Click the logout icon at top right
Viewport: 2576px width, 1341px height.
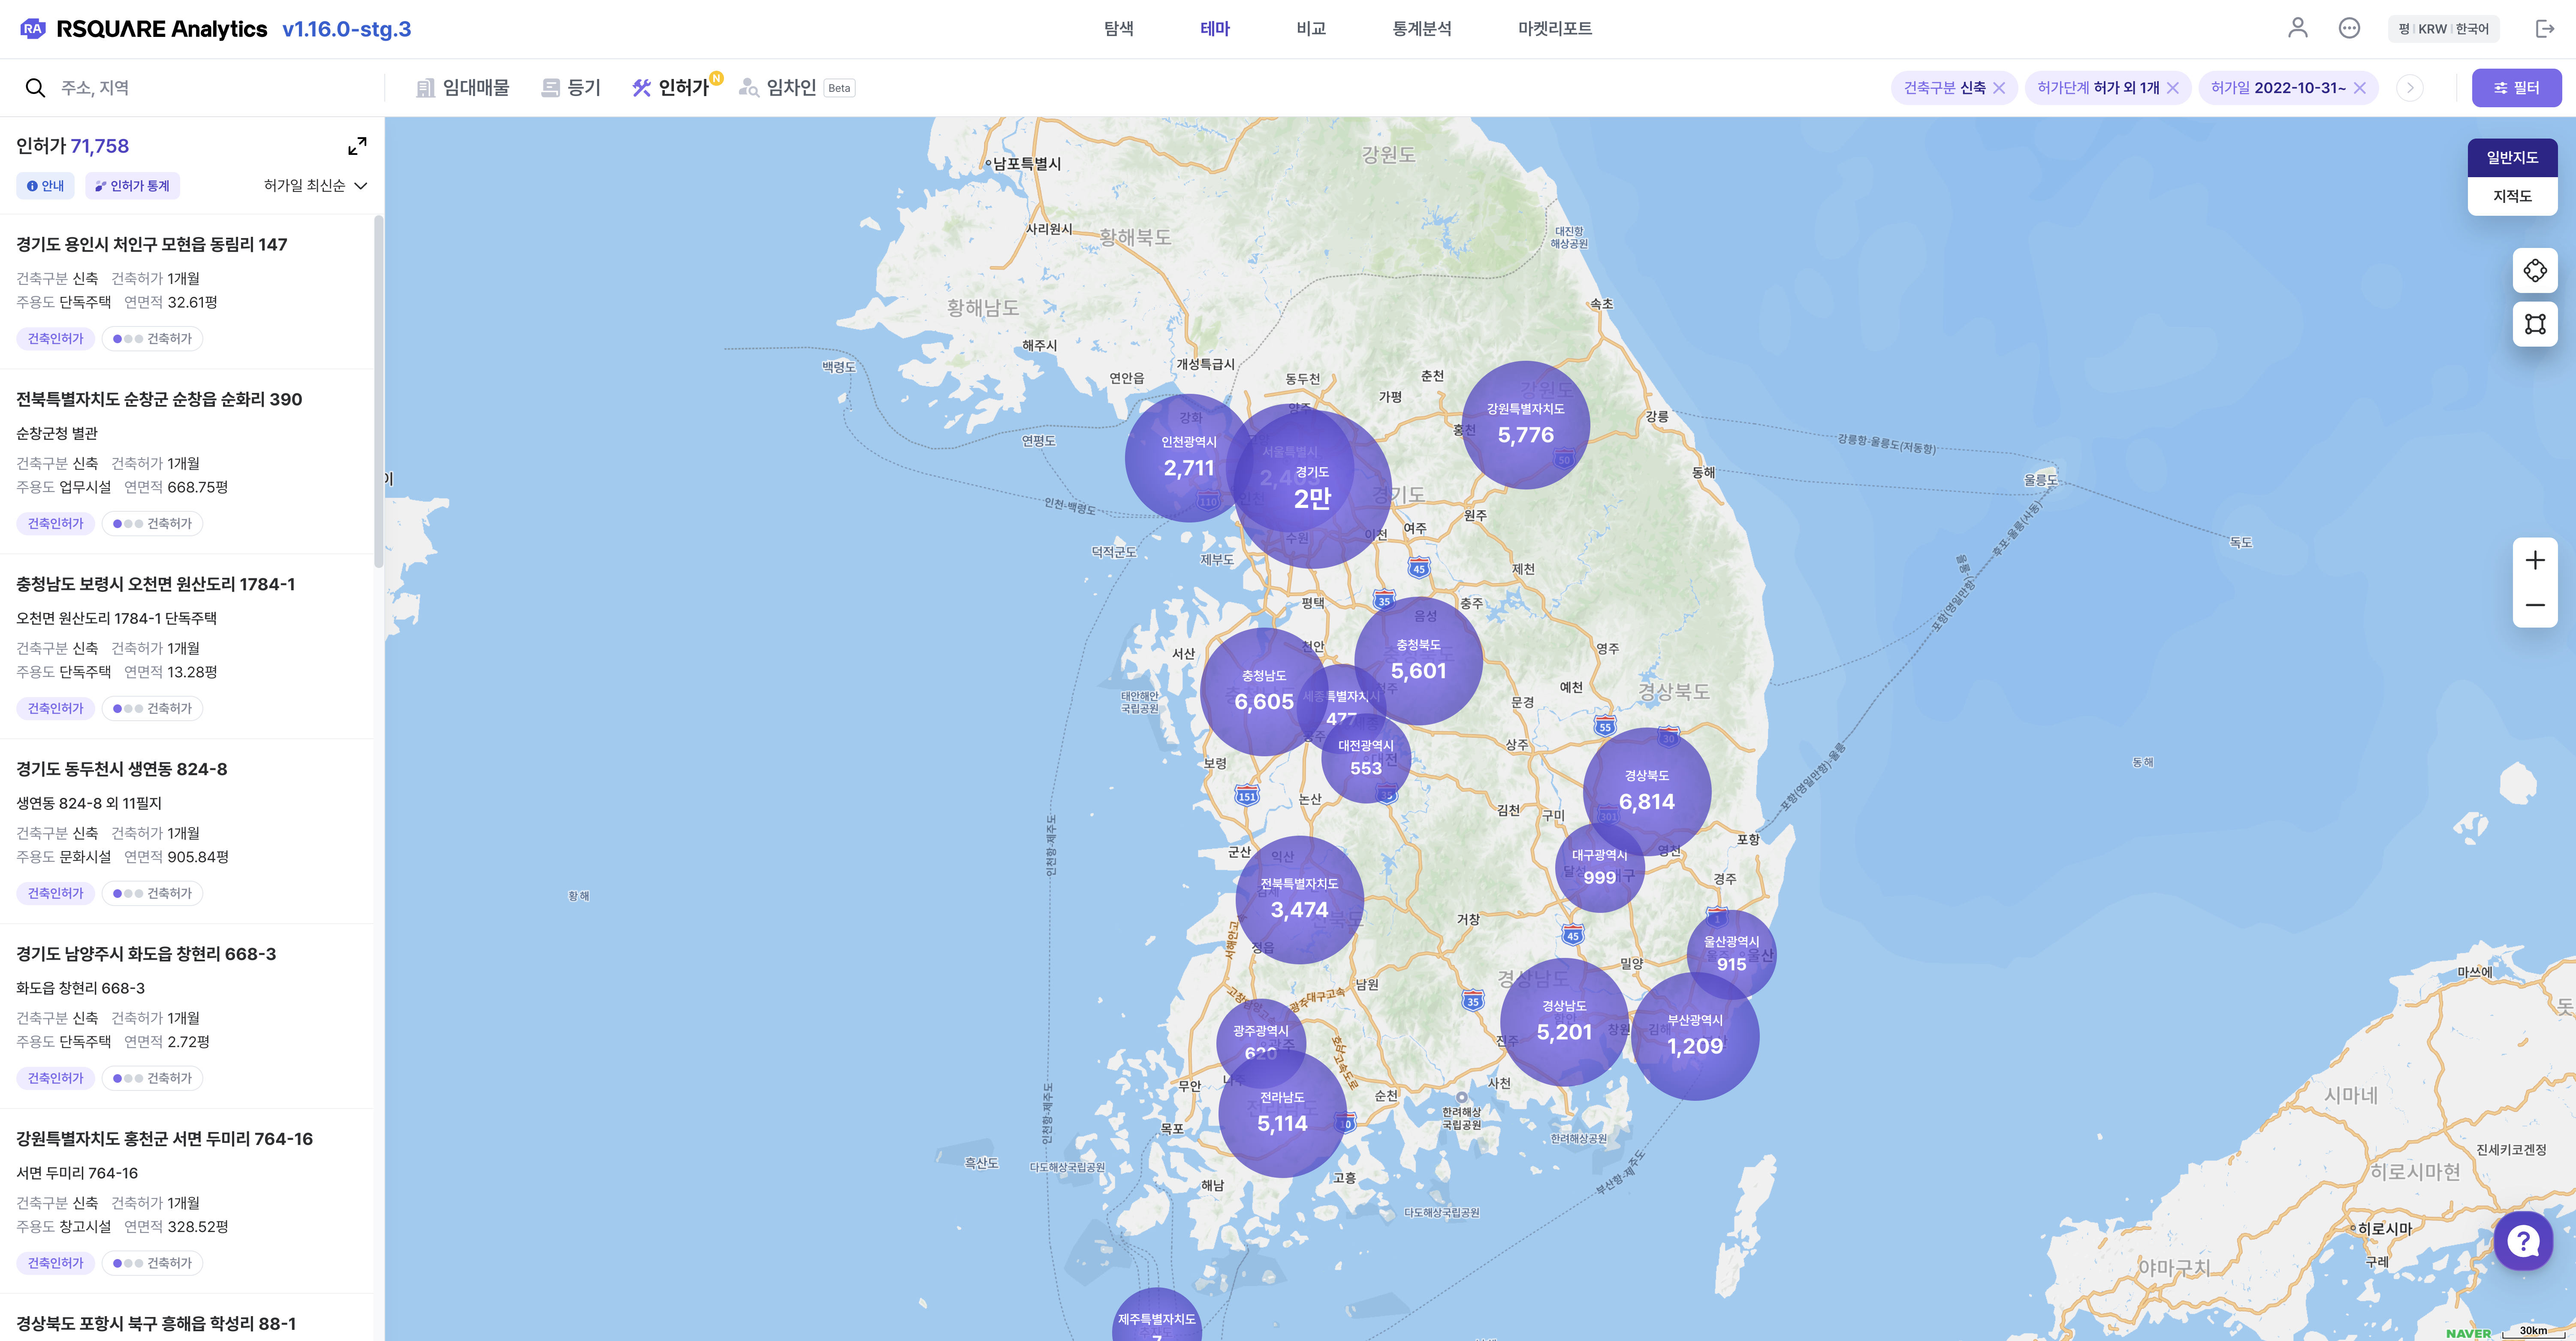tap(2545, 28)
